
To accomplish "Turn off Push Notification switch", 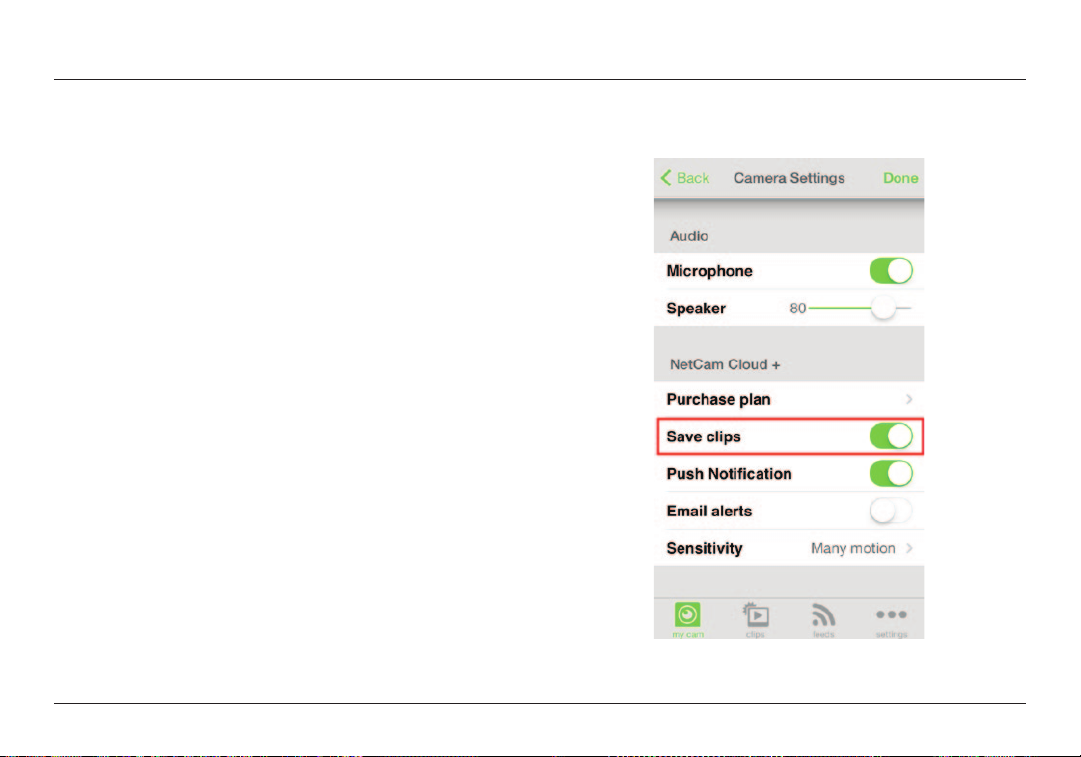I will (x=891, y=474).
